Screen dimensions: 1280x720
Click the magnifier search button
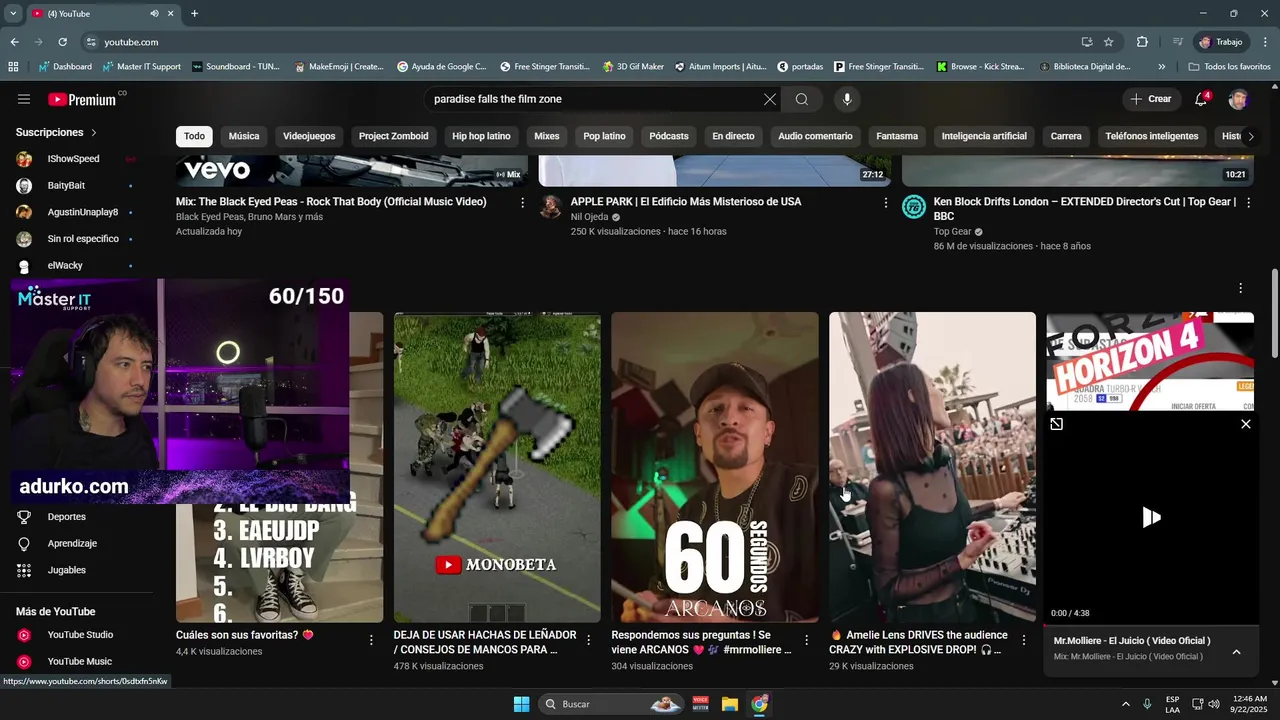(802, 99)
